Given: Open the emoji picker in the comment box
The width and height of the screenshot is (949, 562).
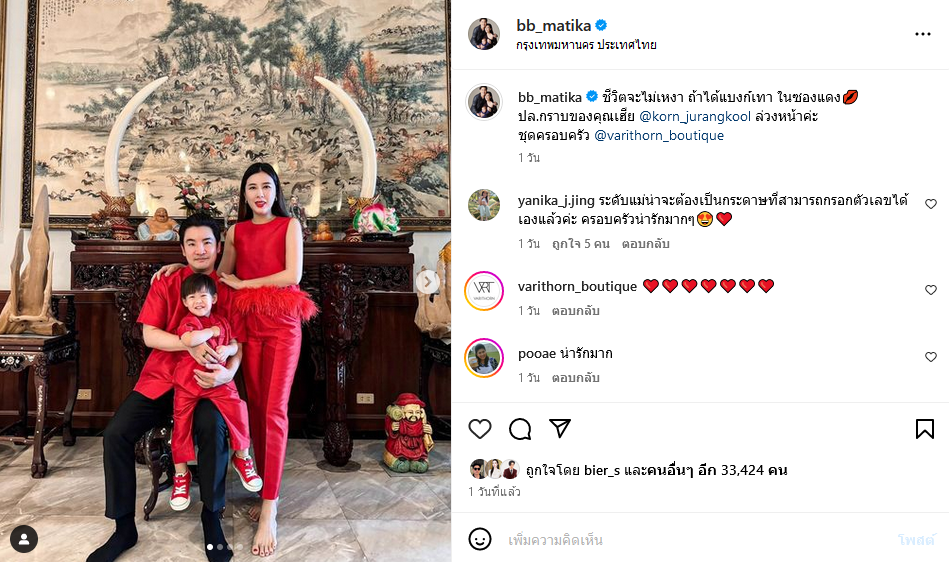Looking at the screenshot, I should point(480,539).
